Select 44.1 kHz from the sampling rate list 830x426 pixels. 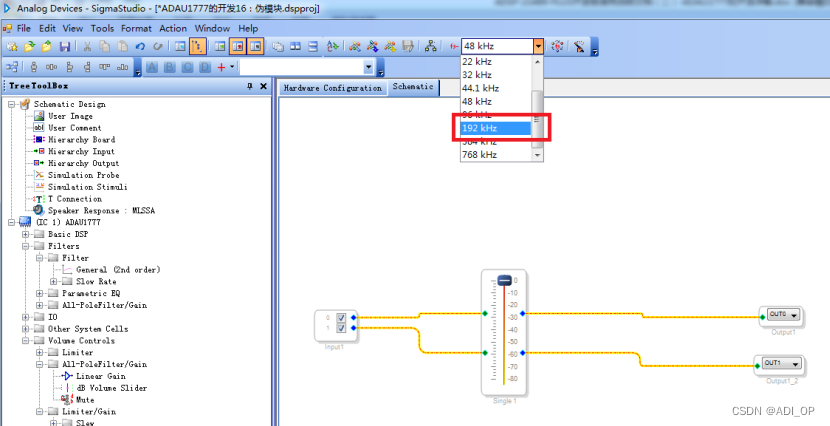pos(496,88)
